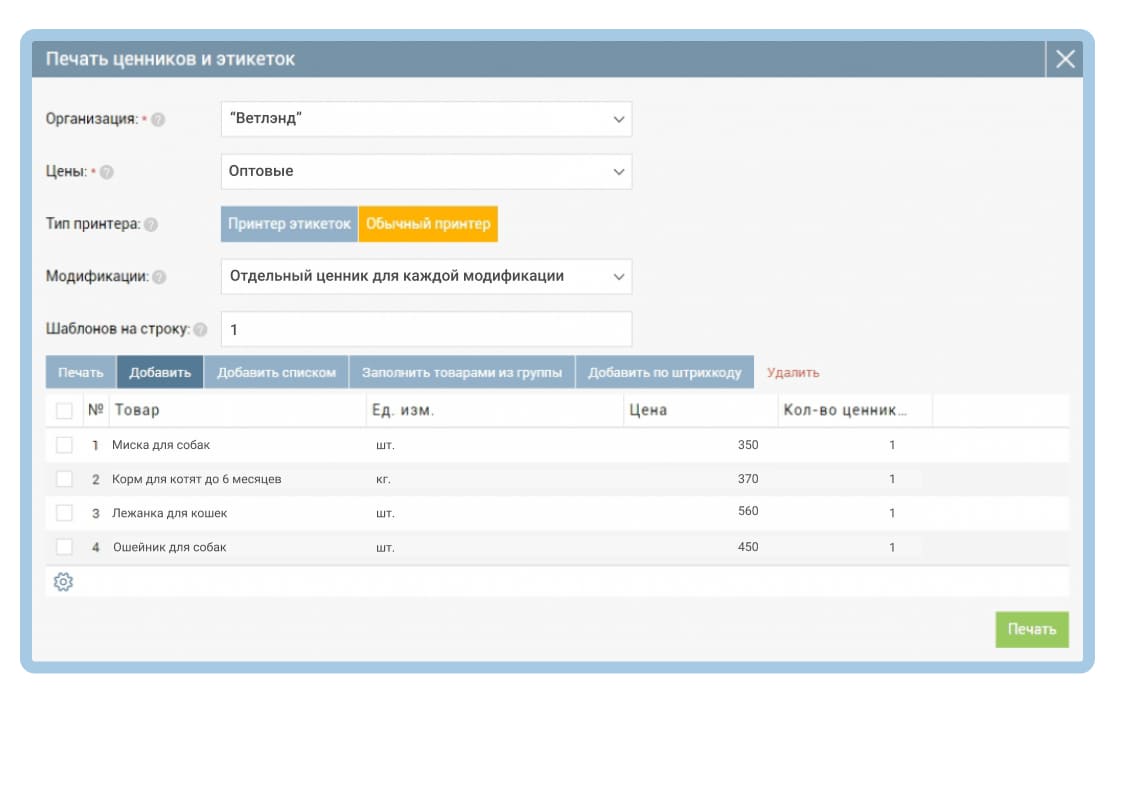The width and height of the screenshot is (1127, 810).
Task: Click price 450 of Ошейник для собак
Action: (748, 547)
